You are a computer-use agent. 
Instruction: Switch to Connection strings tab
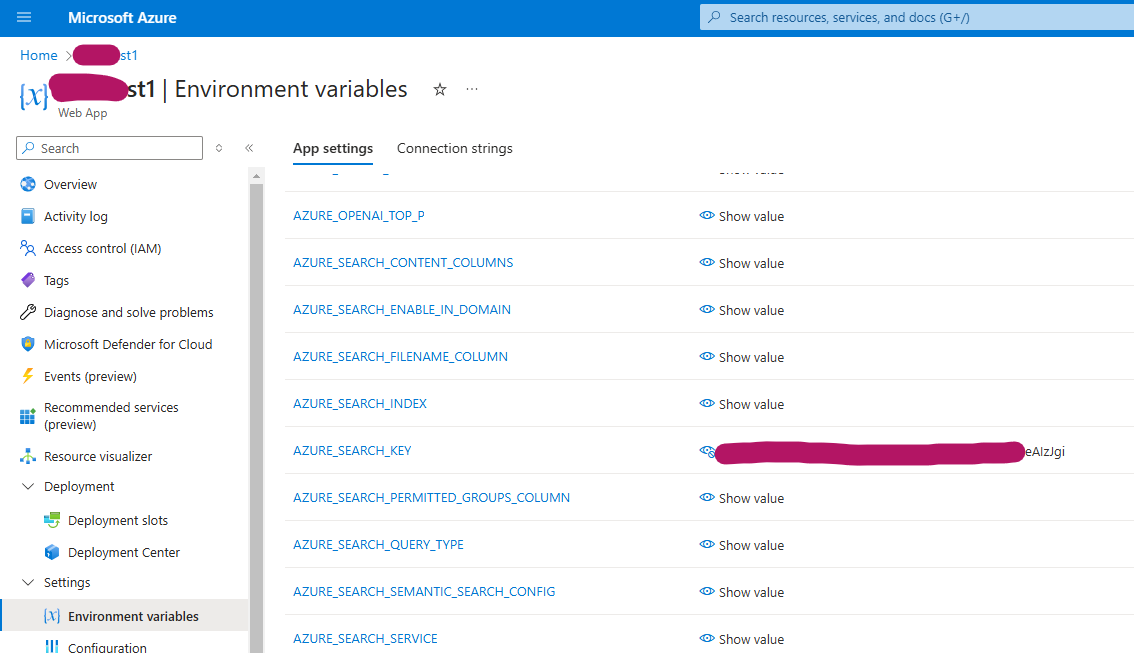pyautogui.click(x=455, y=148)
